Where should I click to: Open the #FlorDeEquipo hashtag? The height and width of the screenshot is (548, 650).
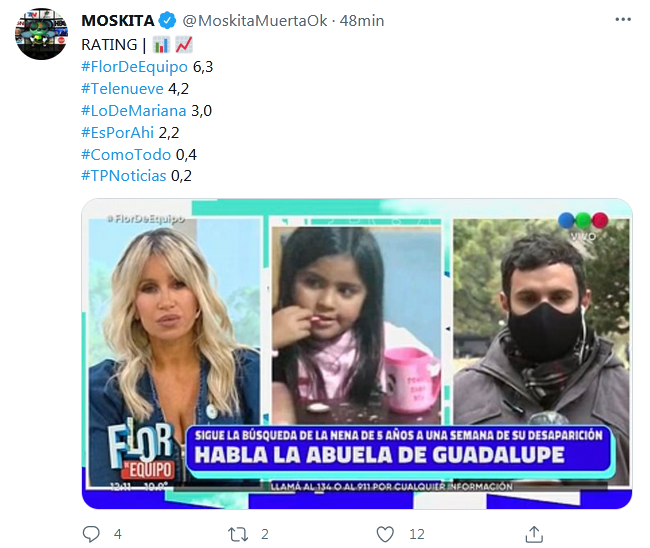(x=134, y=67)
